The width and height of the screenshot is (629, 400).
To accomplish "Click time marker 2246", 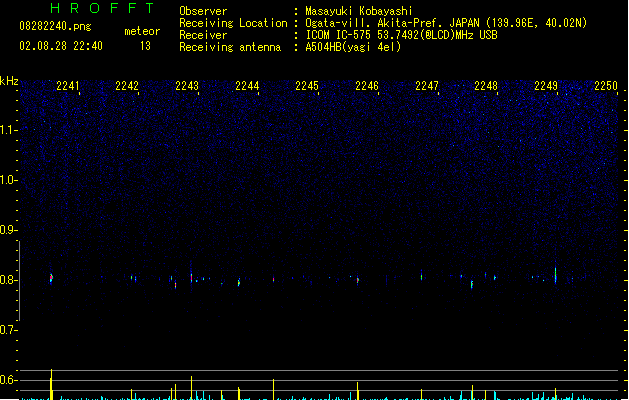I will coord(367,86).
